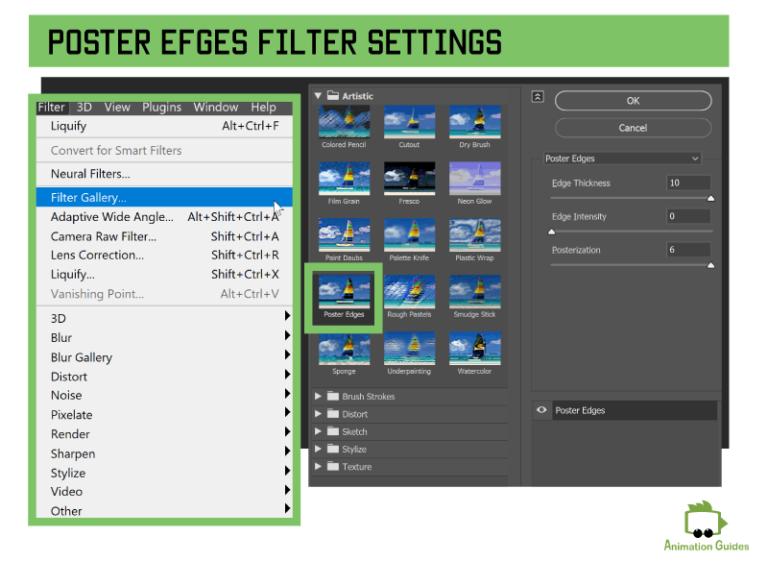768x561 pixels.
Task: Select the Poster Edges filter thumbnail
Action: click(x=343, y=290)
